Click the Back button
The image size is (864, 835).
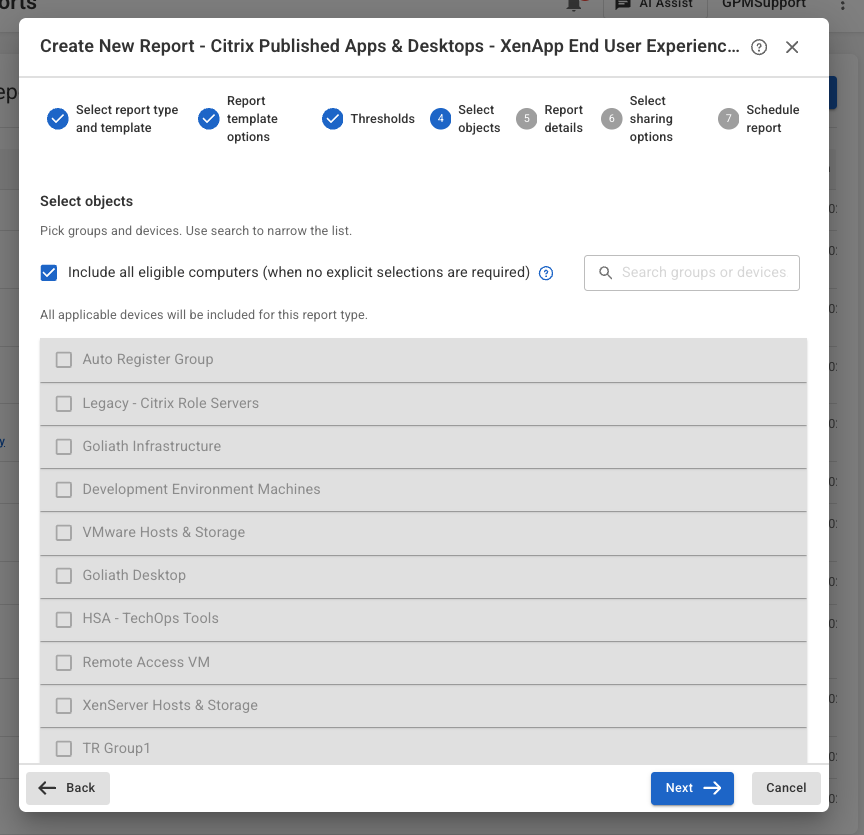point(68,788)
